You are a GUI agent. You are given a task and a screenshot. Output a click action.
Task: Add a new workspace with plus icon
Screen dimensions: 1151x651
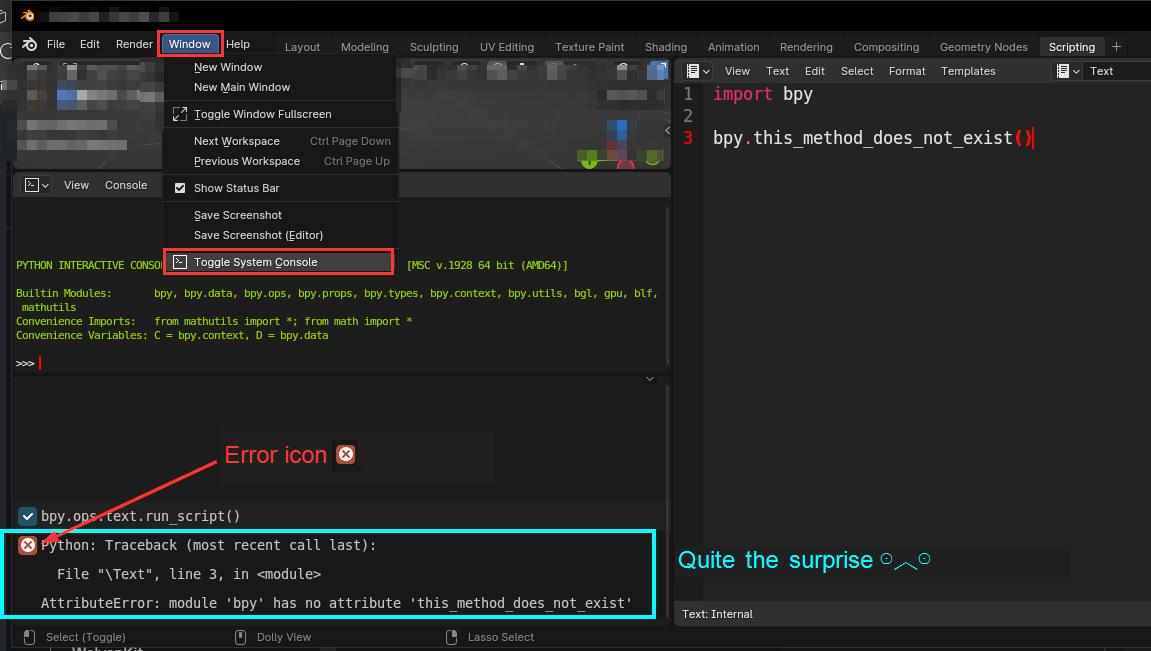(x=1117, y=47)
